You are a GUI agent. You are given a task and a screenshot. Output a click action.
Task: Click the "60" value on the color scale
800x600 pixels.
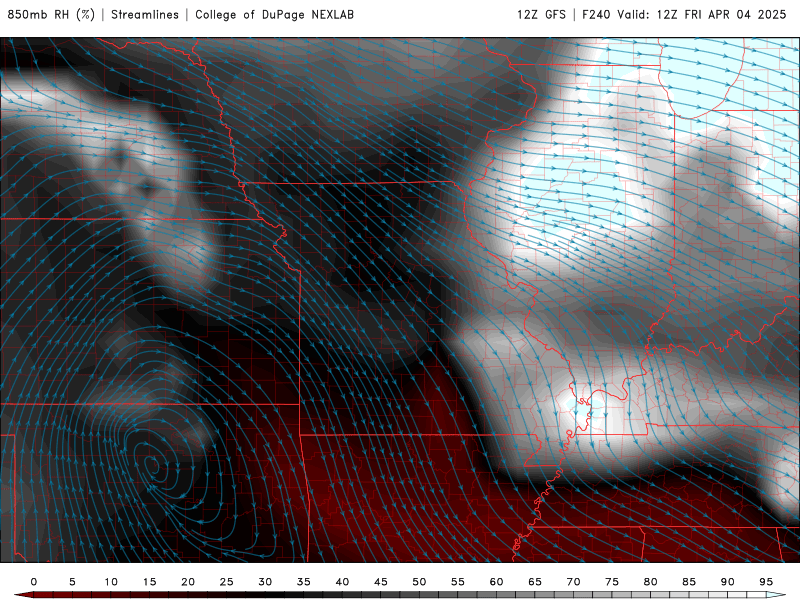[496, 582]
